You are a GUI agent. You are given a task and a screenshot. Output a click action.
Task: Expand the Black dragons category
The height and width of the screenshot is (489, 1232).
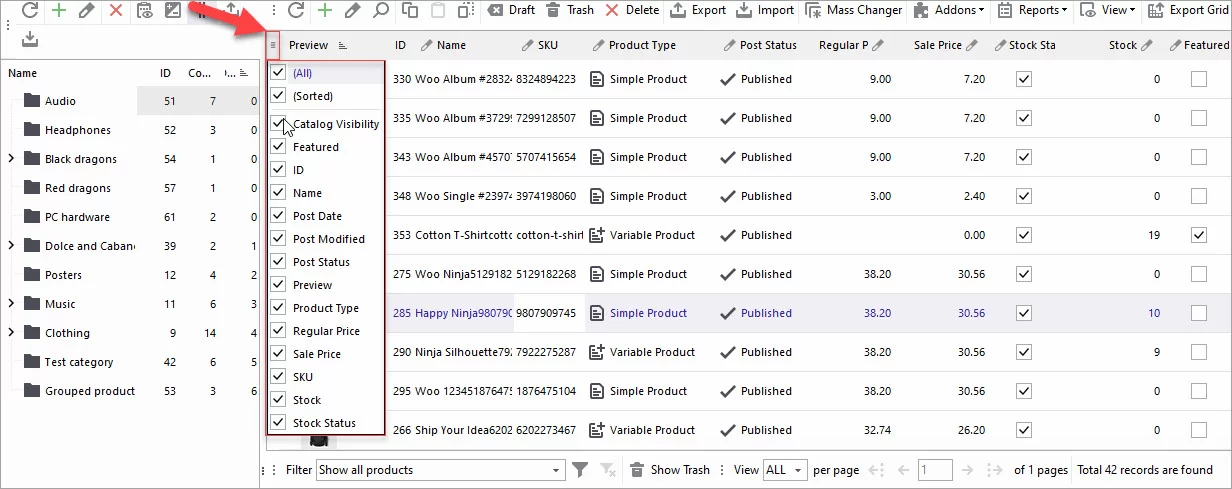click(x=11, y=159)
